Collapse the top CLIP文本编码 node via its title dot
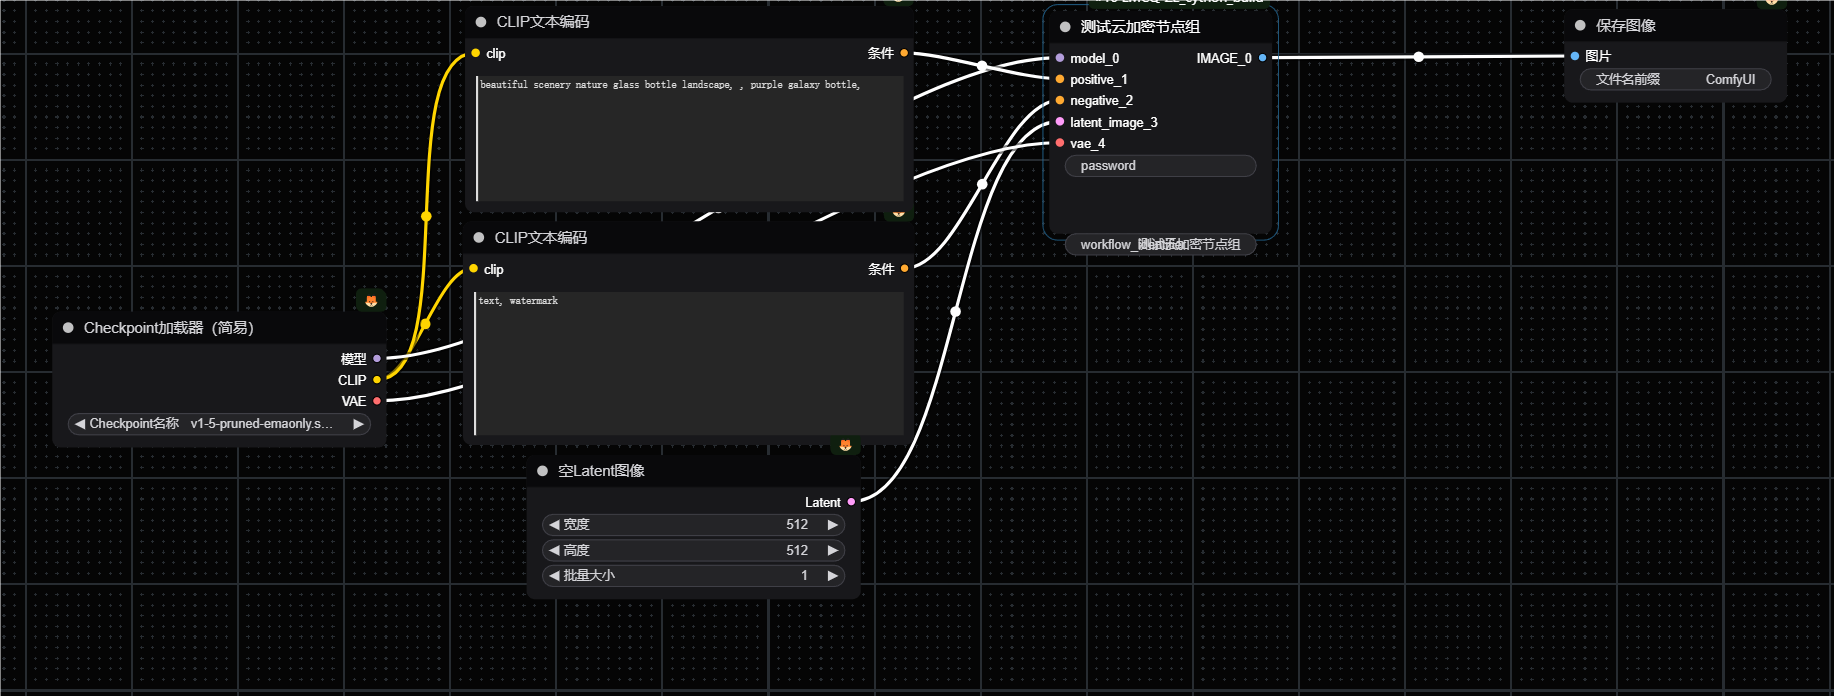 click(x=481, y=22)
